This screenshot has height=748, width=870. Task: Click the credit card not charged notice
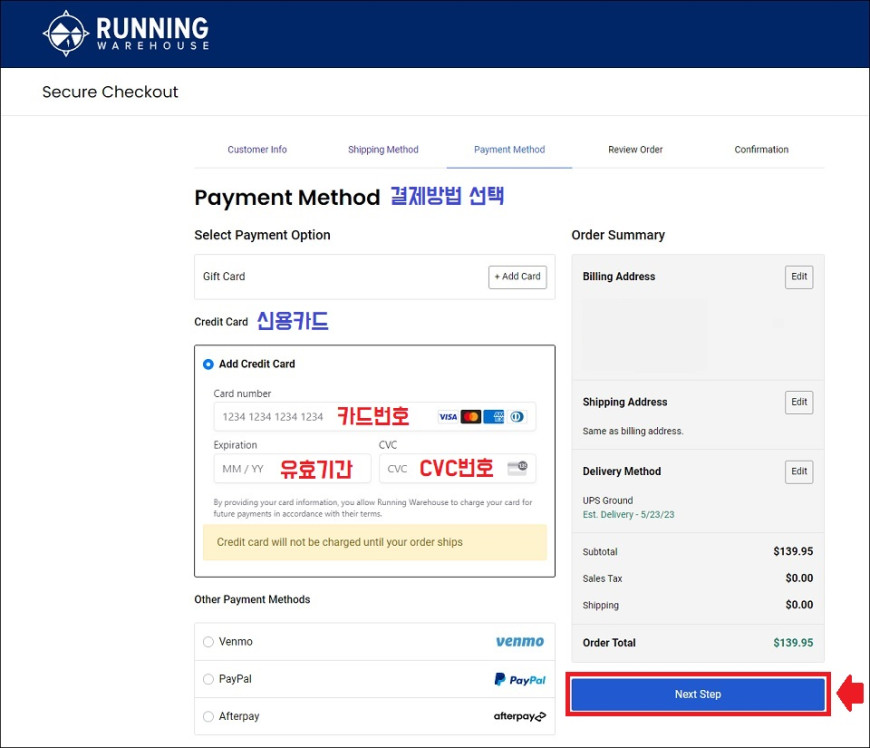[375, 542]
